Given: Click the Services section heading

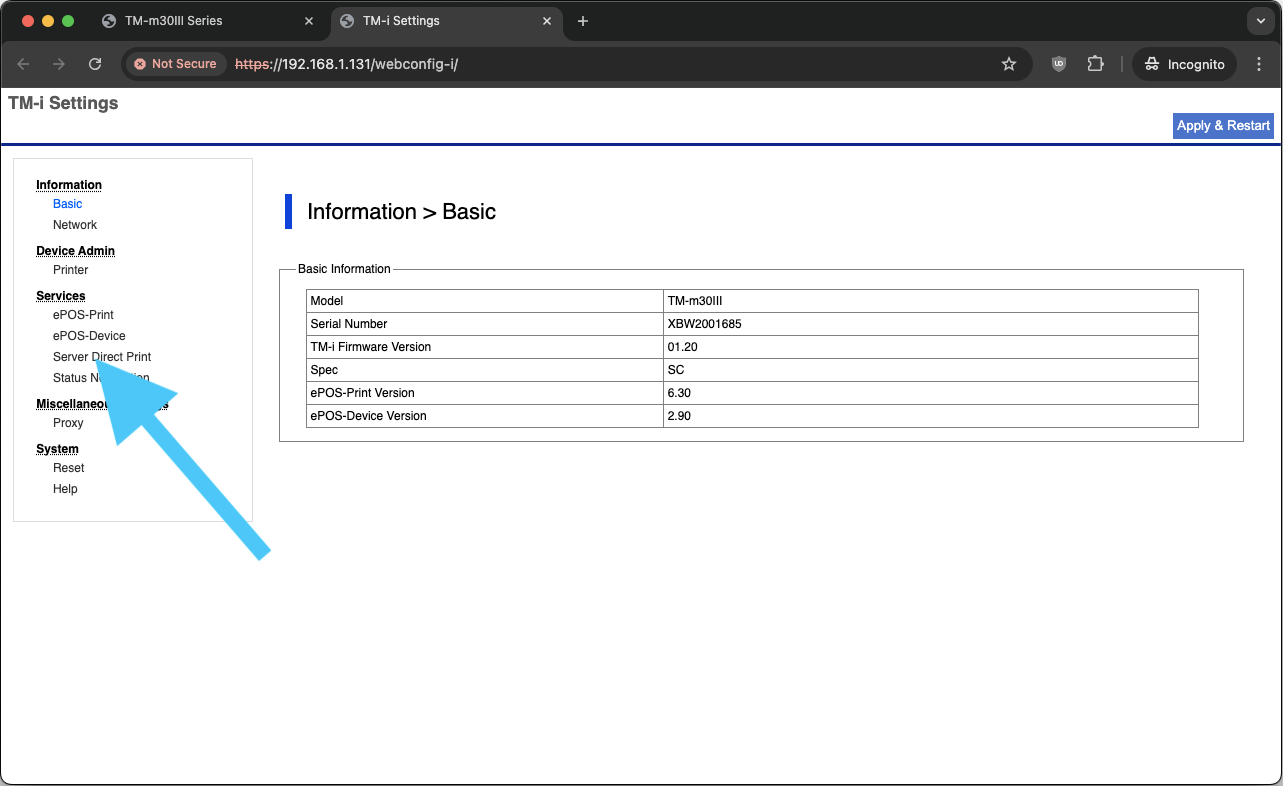Looking at the screenshot, I should pyautogui.click(x=61, y=296).
